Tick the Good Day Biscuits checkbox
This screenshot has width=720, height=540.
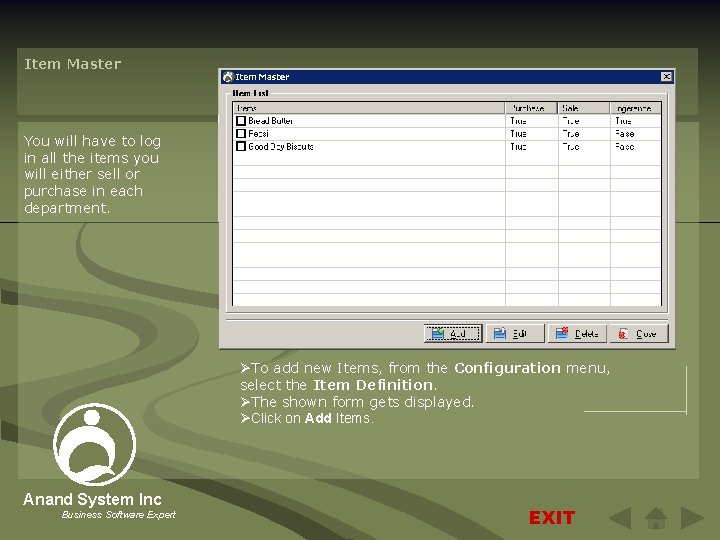pyautogui.click(x=241, y=146)
